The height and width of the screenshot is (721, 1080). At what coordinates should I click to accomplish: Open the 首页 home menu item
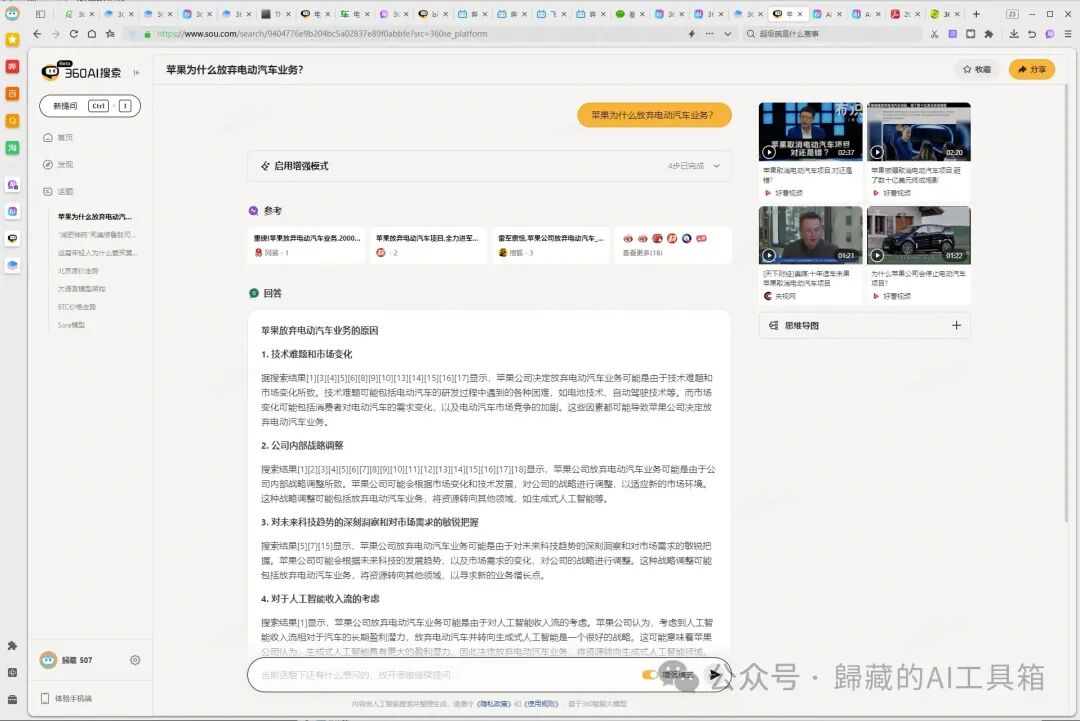pos(59,138)
